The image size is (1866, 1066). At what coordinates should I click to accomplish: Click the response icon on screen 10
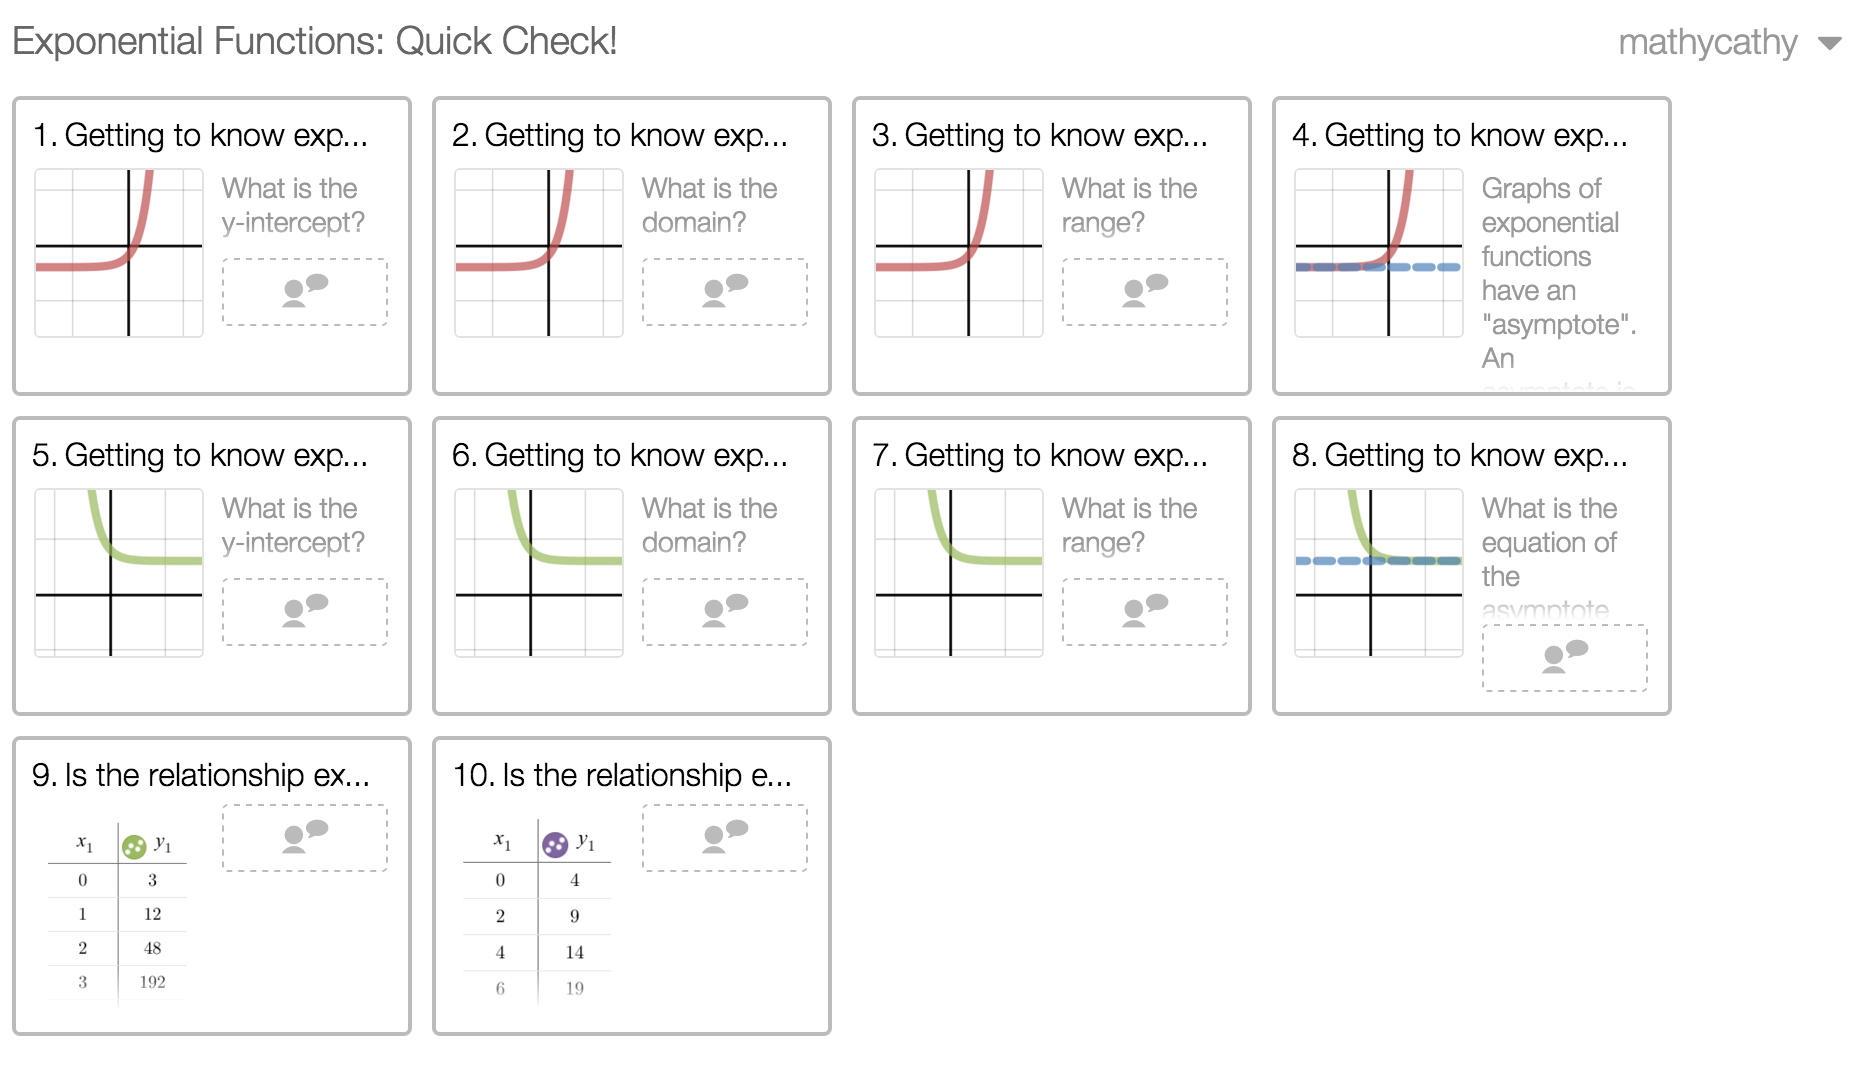[725, 837]
